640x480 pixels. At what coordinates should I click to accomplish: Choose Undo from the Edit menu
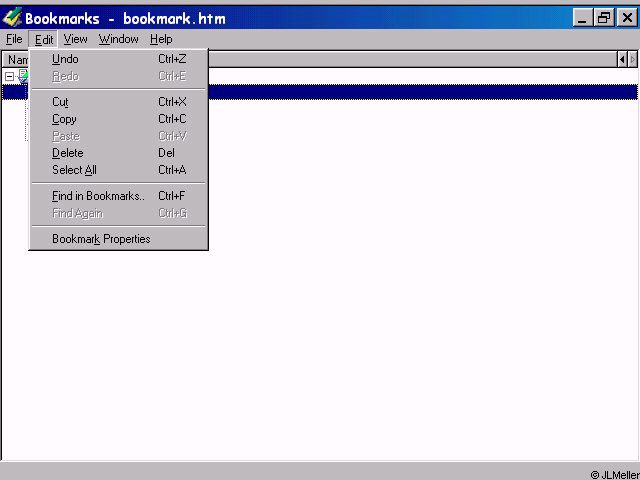[119, 59]
